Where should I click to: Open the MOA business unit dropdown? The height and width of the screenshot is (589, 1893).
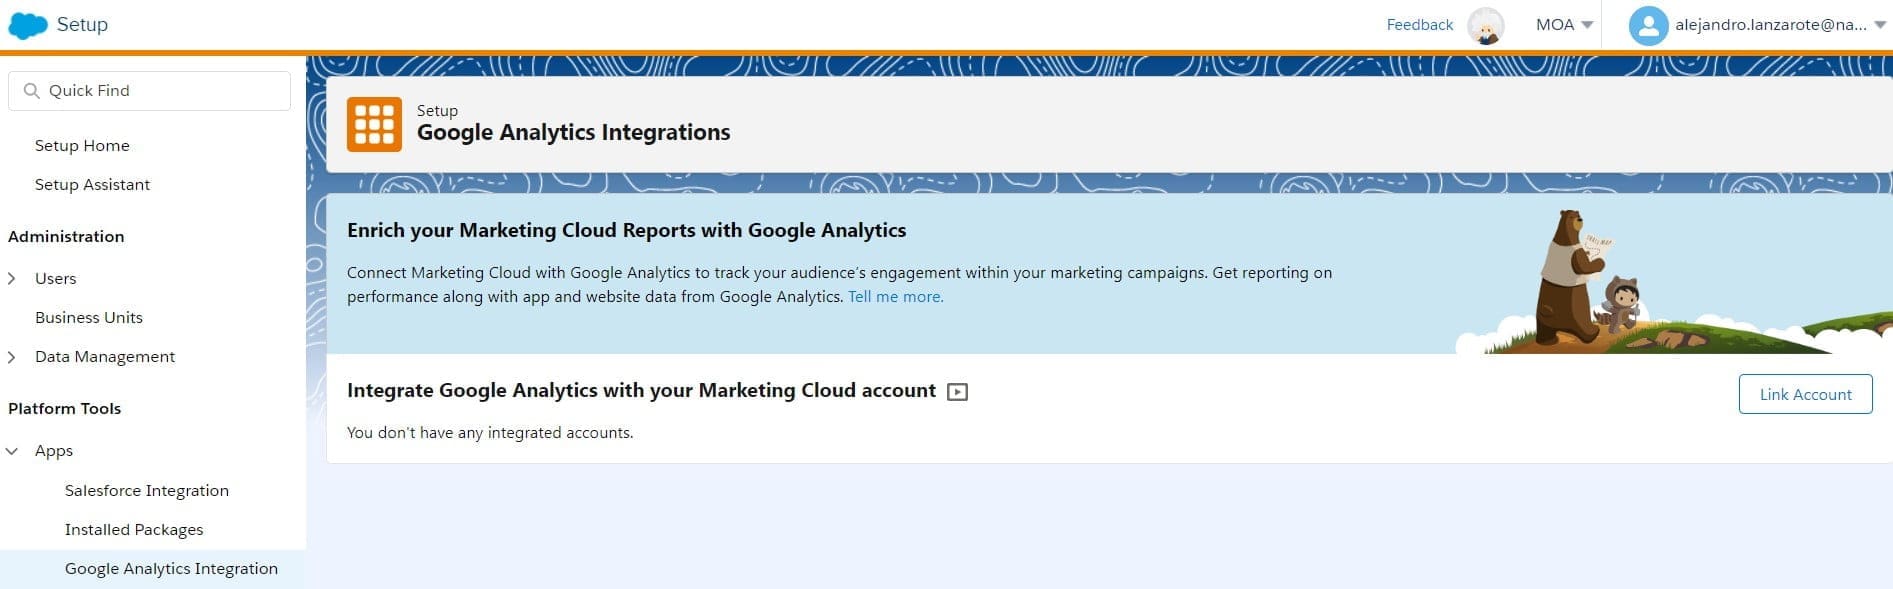pos(1564,25)
